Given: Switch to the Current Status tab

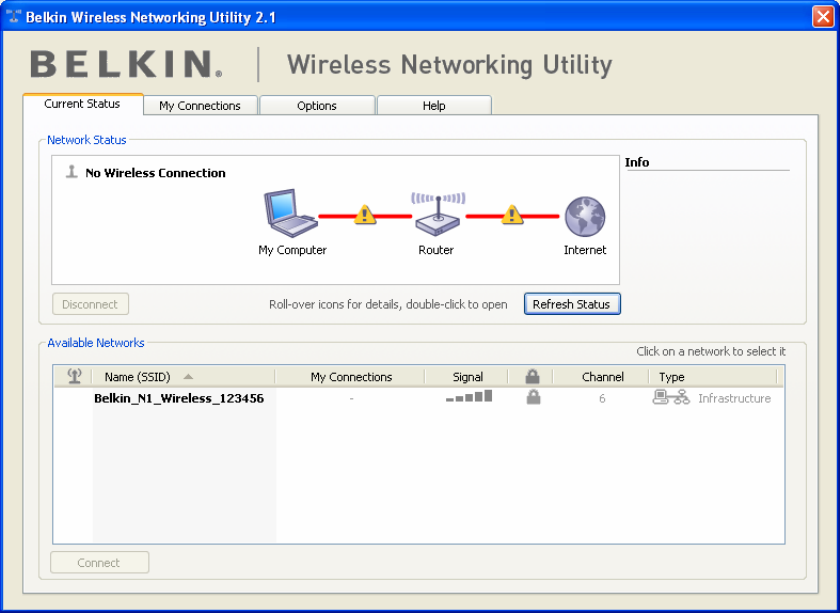Looking at the screenshot, I should click(82, 104).
